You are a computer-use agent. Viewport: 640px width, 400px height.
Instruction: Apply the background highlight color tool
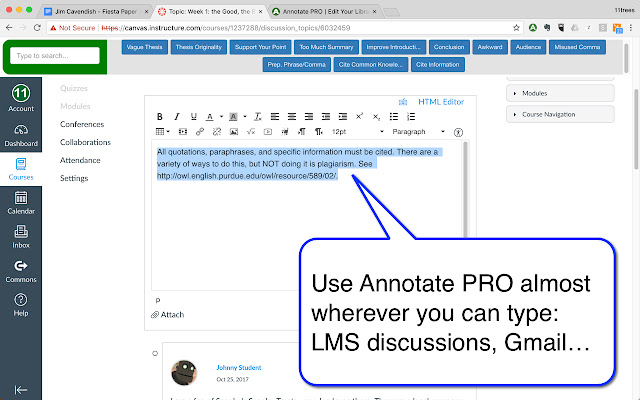(233, 117)
